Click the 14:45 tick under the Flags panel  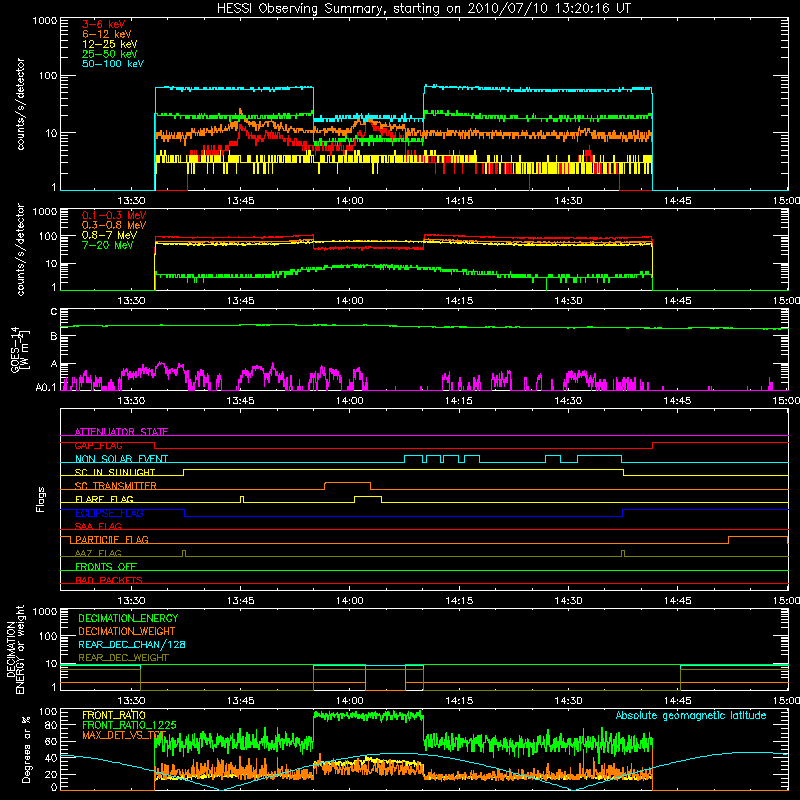677,601
